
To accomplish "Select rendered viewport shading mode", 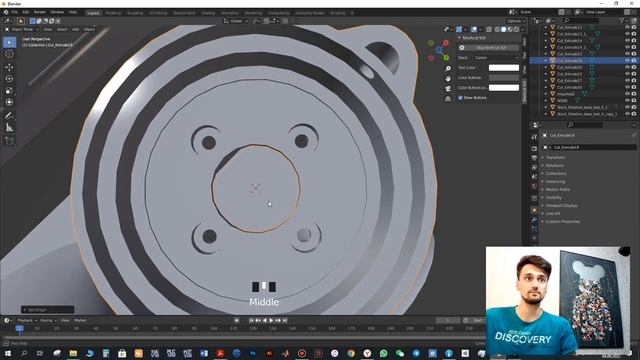I will click(x=516, y=29).
